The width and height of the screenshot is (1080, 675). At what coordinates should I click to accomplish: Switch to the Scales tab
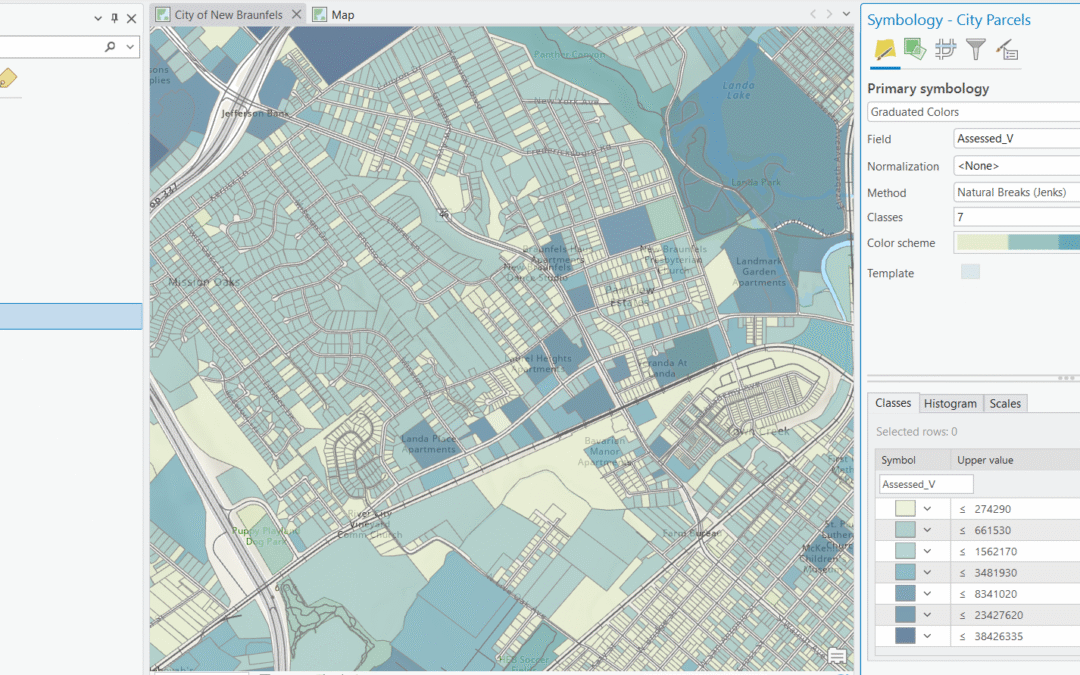coord(1005,403)
